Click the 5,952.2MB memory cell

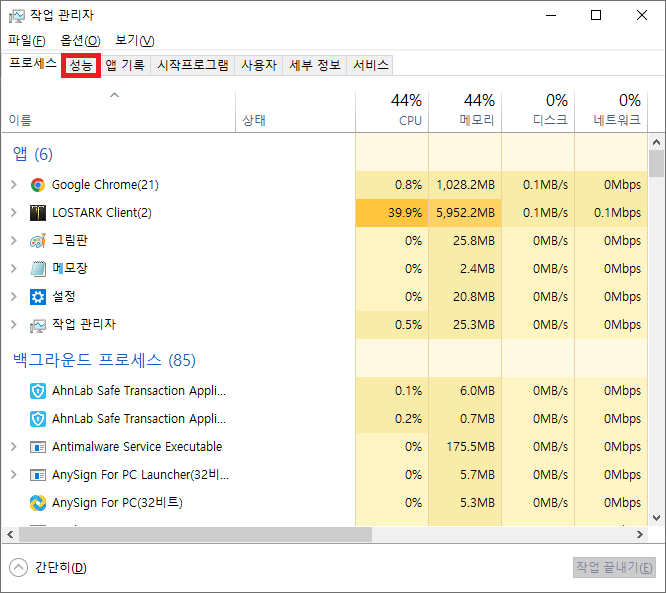coord(465,213)
